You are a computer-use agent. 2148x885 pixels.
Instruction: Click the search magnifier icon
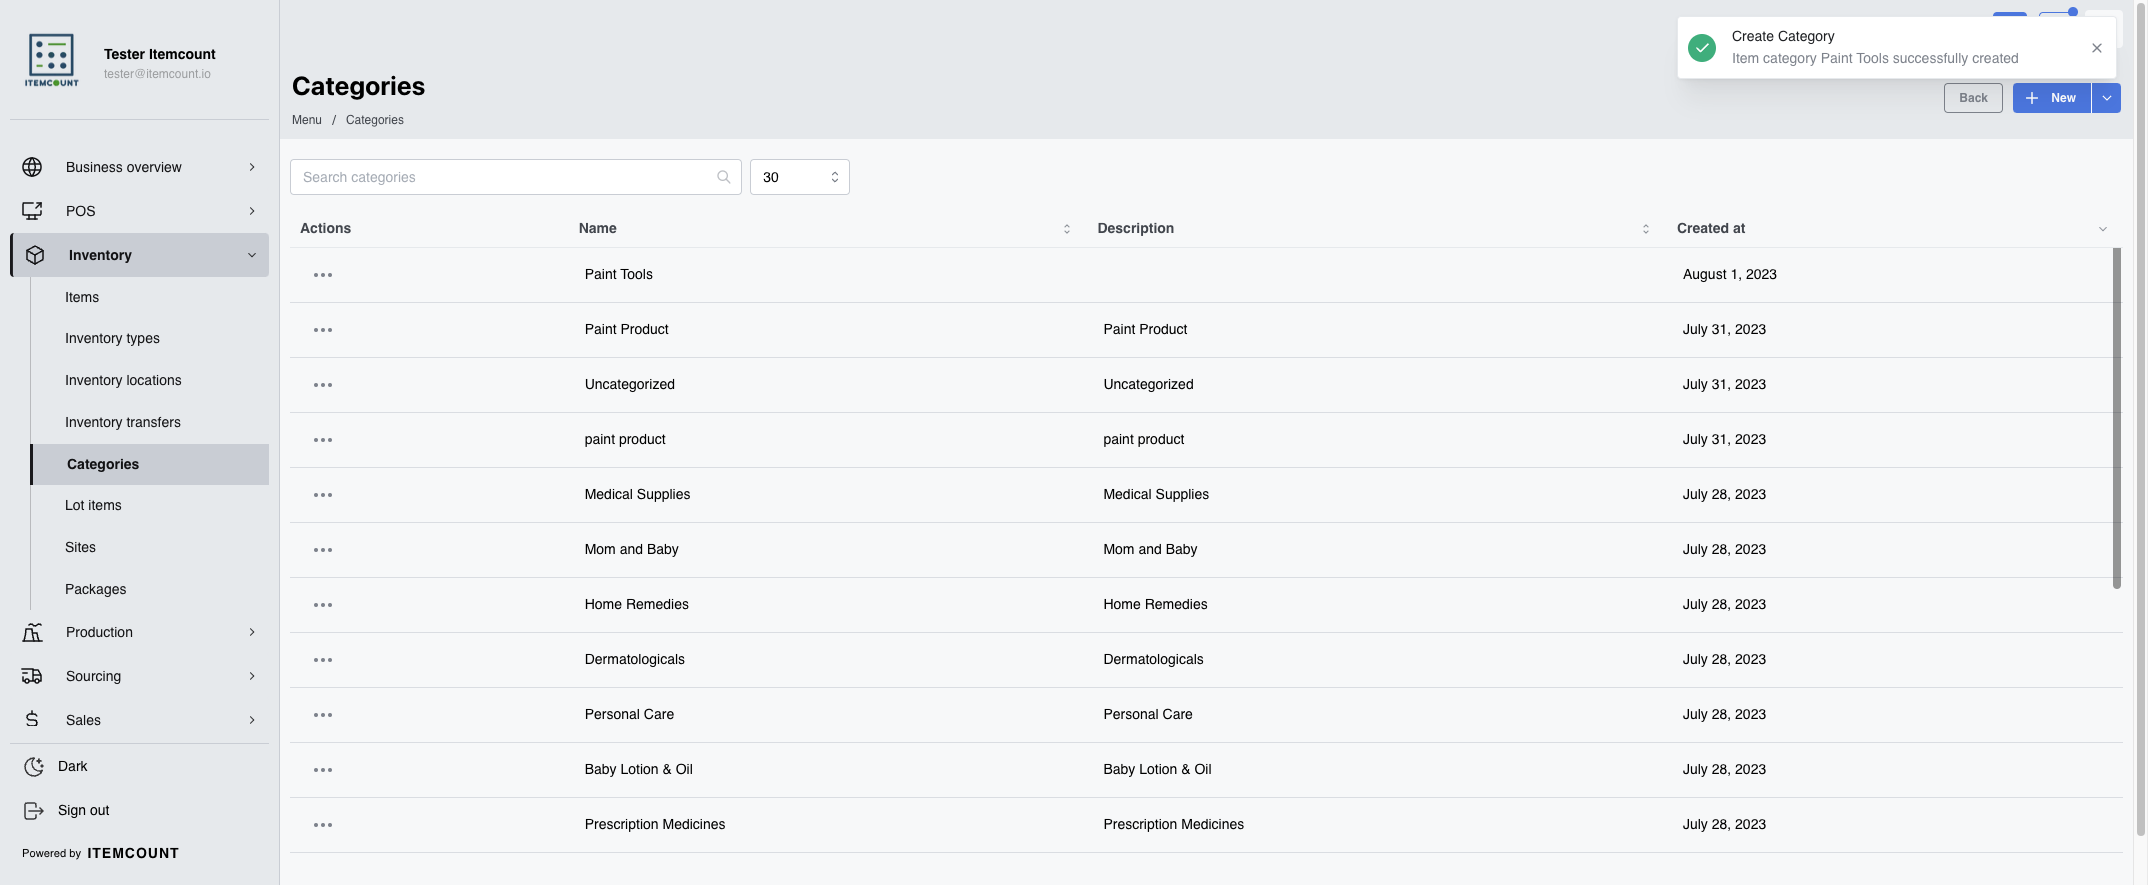coord(724,177)
